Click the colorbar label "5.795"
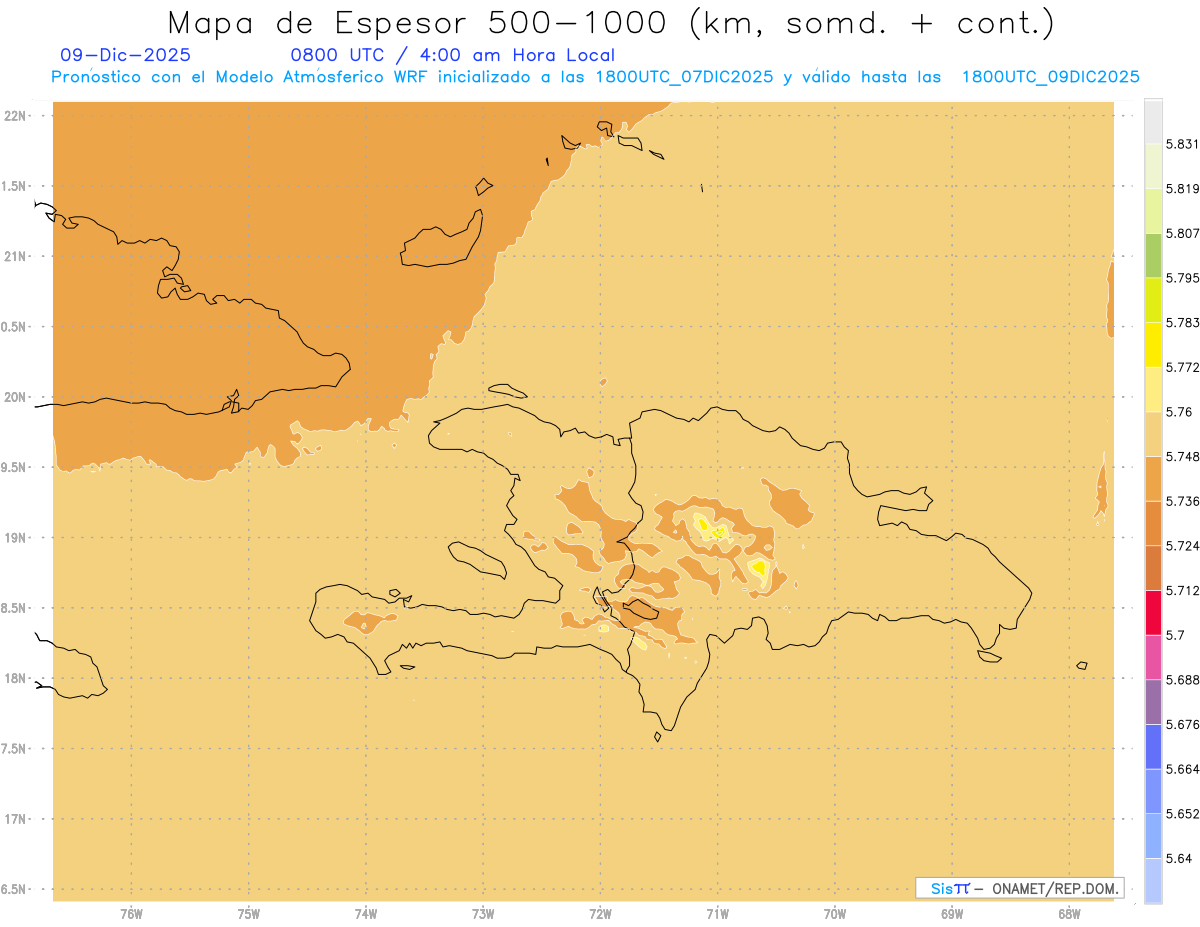Screen dimensions: 1200x927 (x=1183, y=278)
